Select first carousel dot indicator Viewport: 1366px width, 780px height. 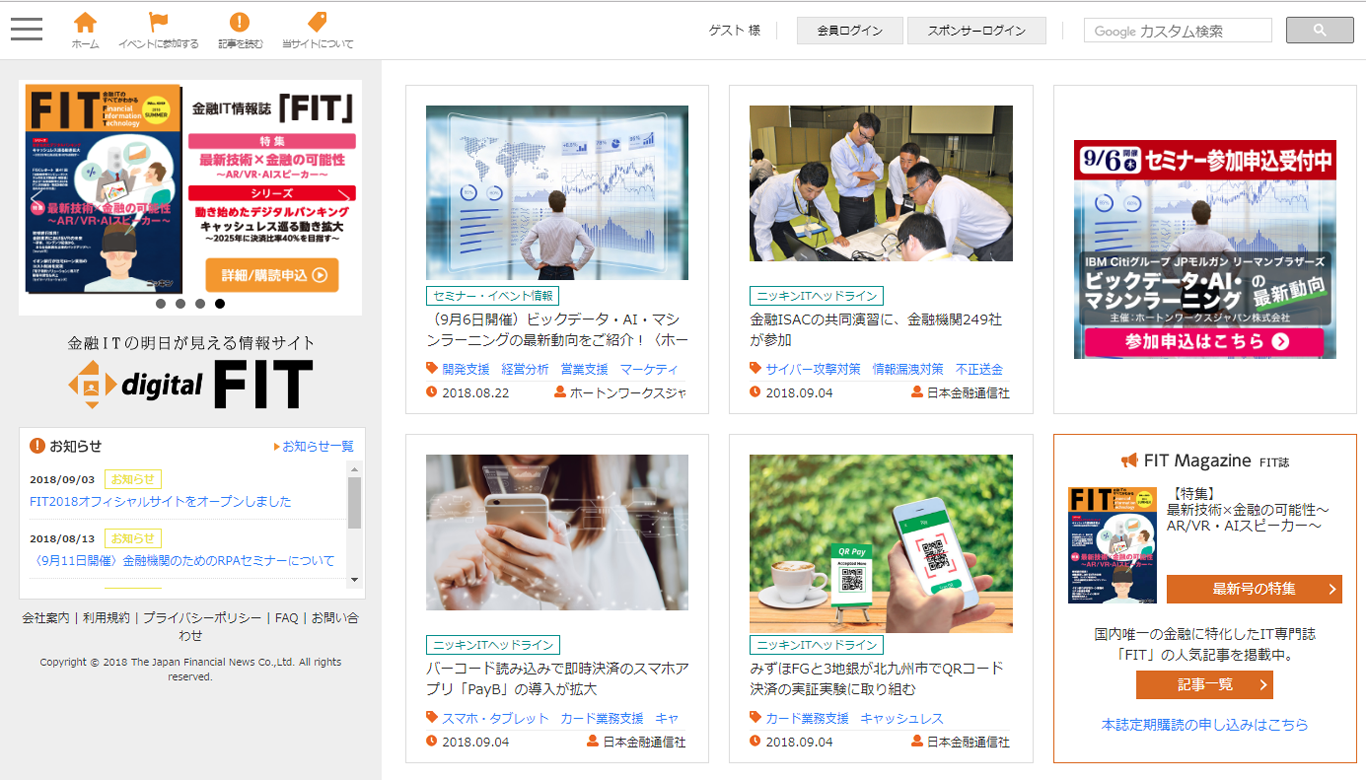(161, 303)
